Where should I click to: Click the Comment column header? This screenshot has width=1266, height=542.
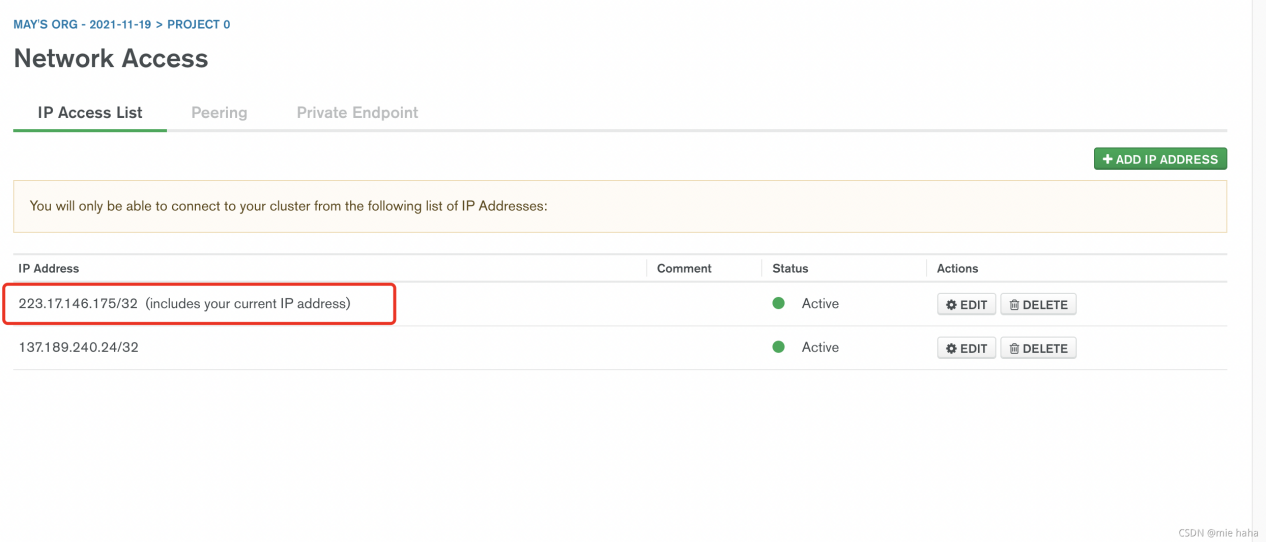684,268
